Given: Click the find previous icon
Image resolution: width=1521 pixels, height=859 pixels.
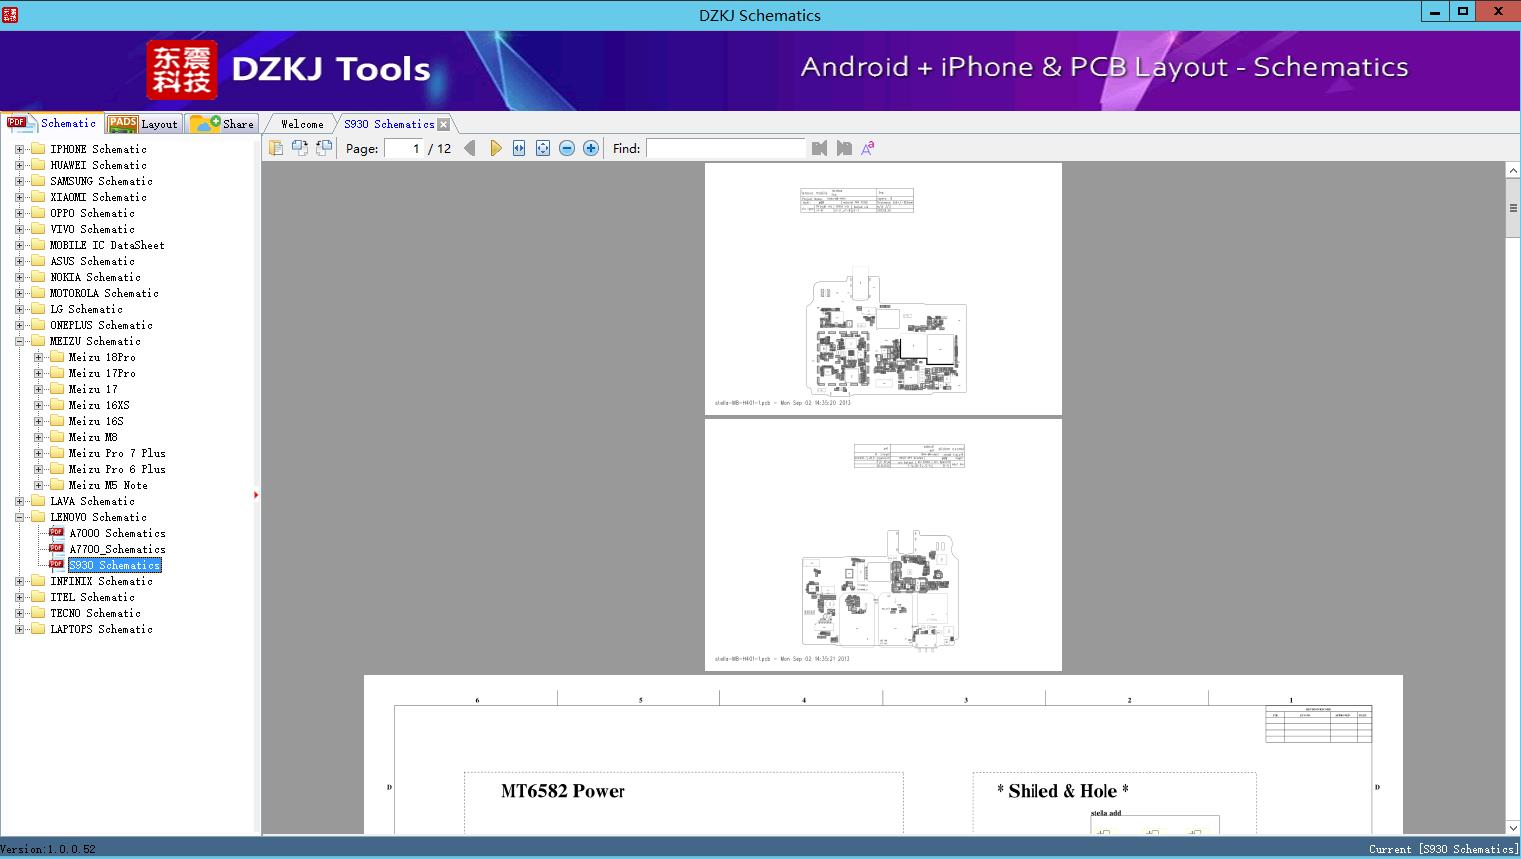Looking at the screenshot, I should coord(820,148).
